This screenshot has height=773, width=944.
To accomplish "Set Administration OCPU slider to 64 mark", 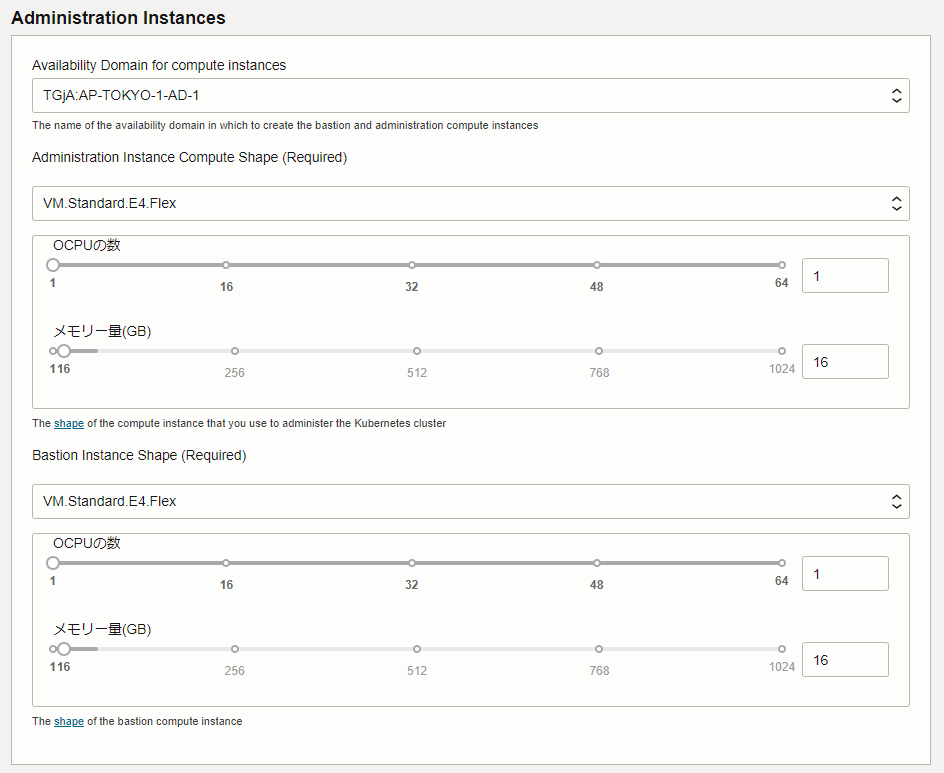I will 782,265.
